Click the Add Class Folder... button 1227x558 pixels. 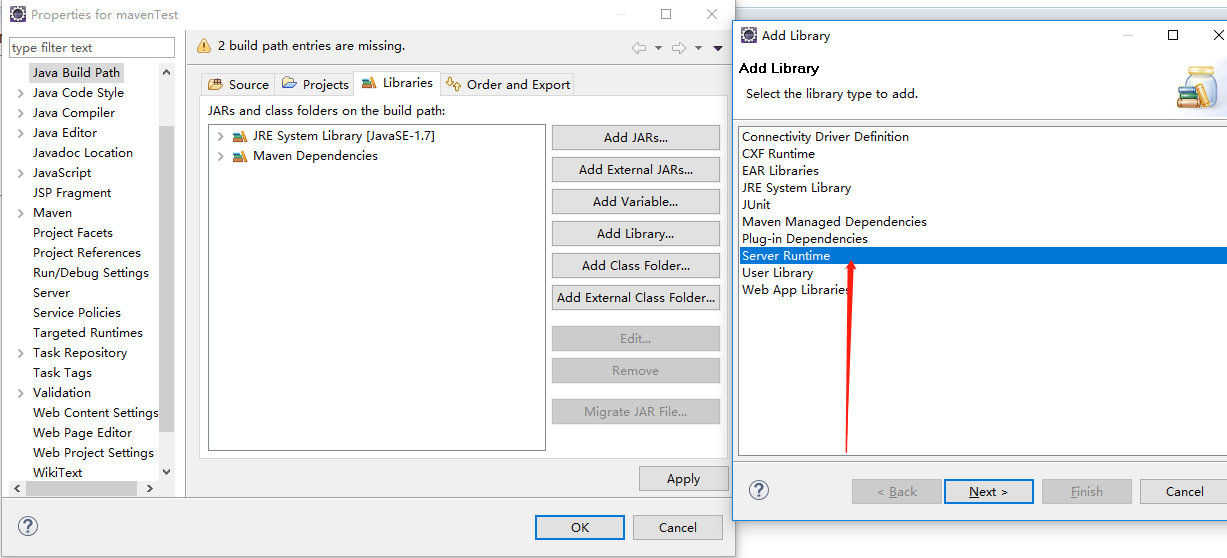click(x=636, y=266)
